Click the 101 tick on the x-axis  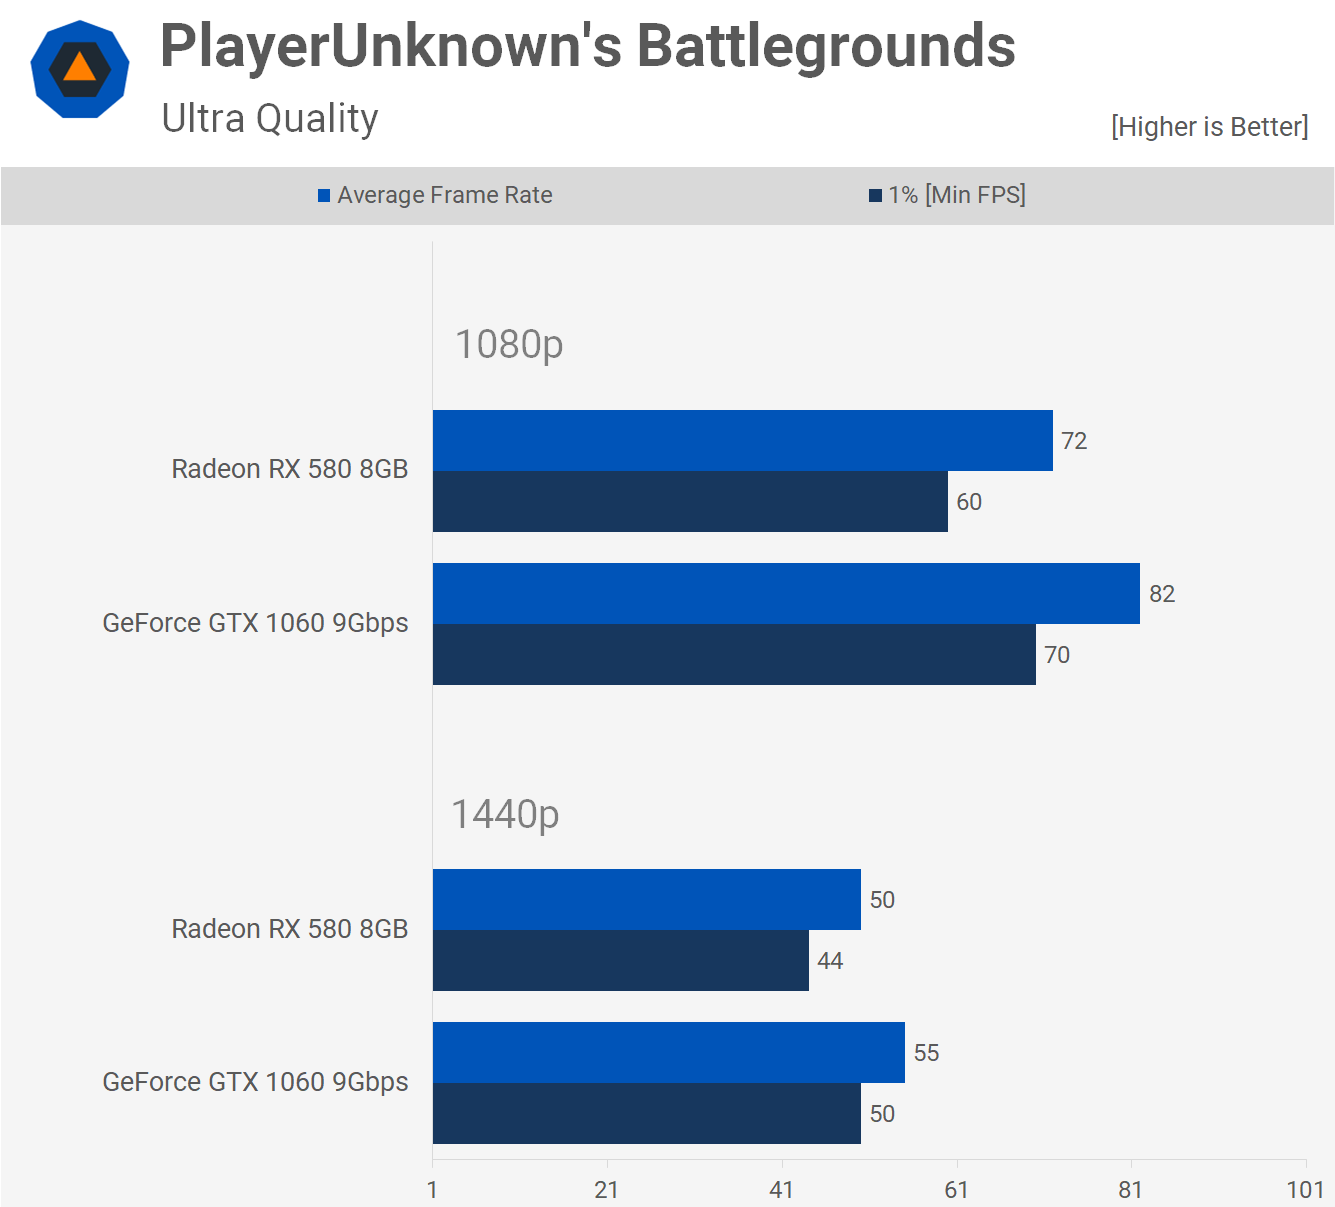coord(1305,1189)
